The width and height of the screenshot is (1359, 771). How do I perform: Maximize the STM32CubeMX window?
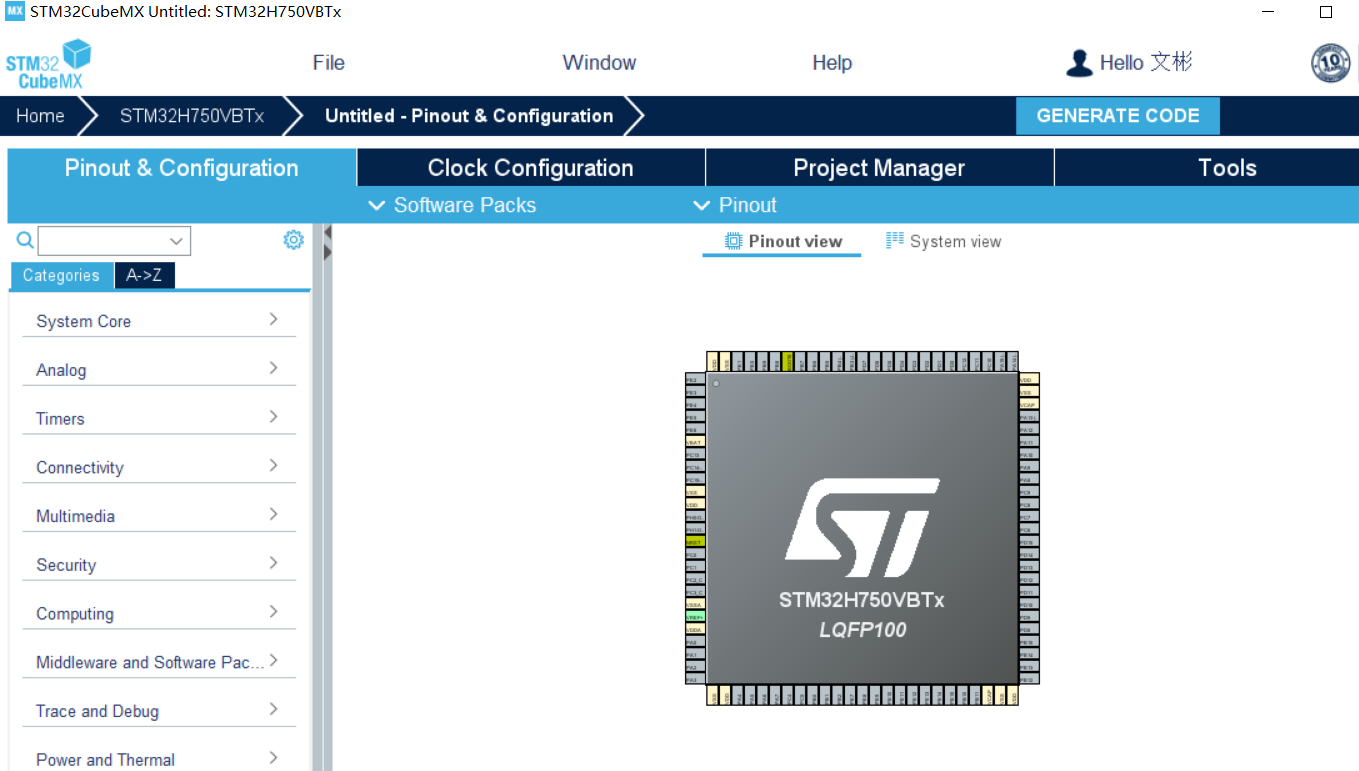[x=1326, y=12]
